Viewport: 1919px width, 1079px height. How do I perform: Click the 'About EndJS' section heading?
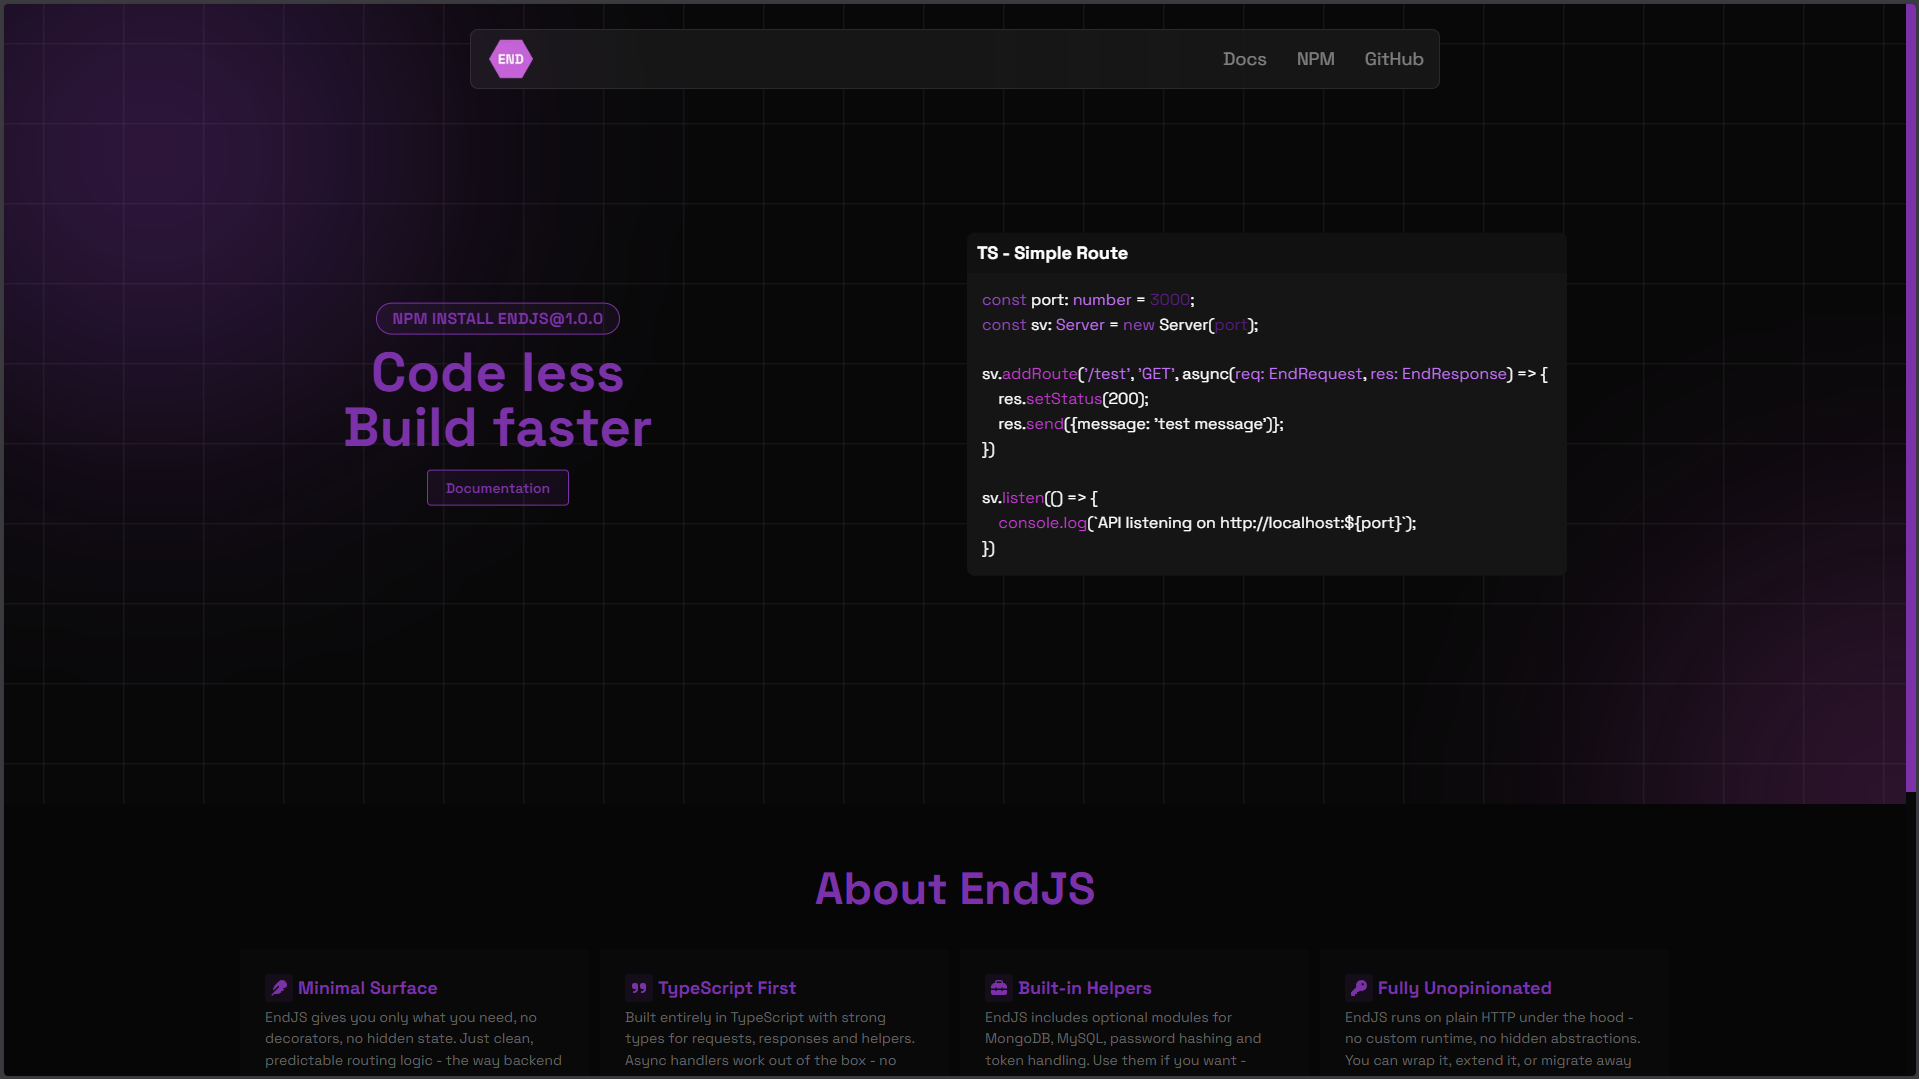[954, 889]
